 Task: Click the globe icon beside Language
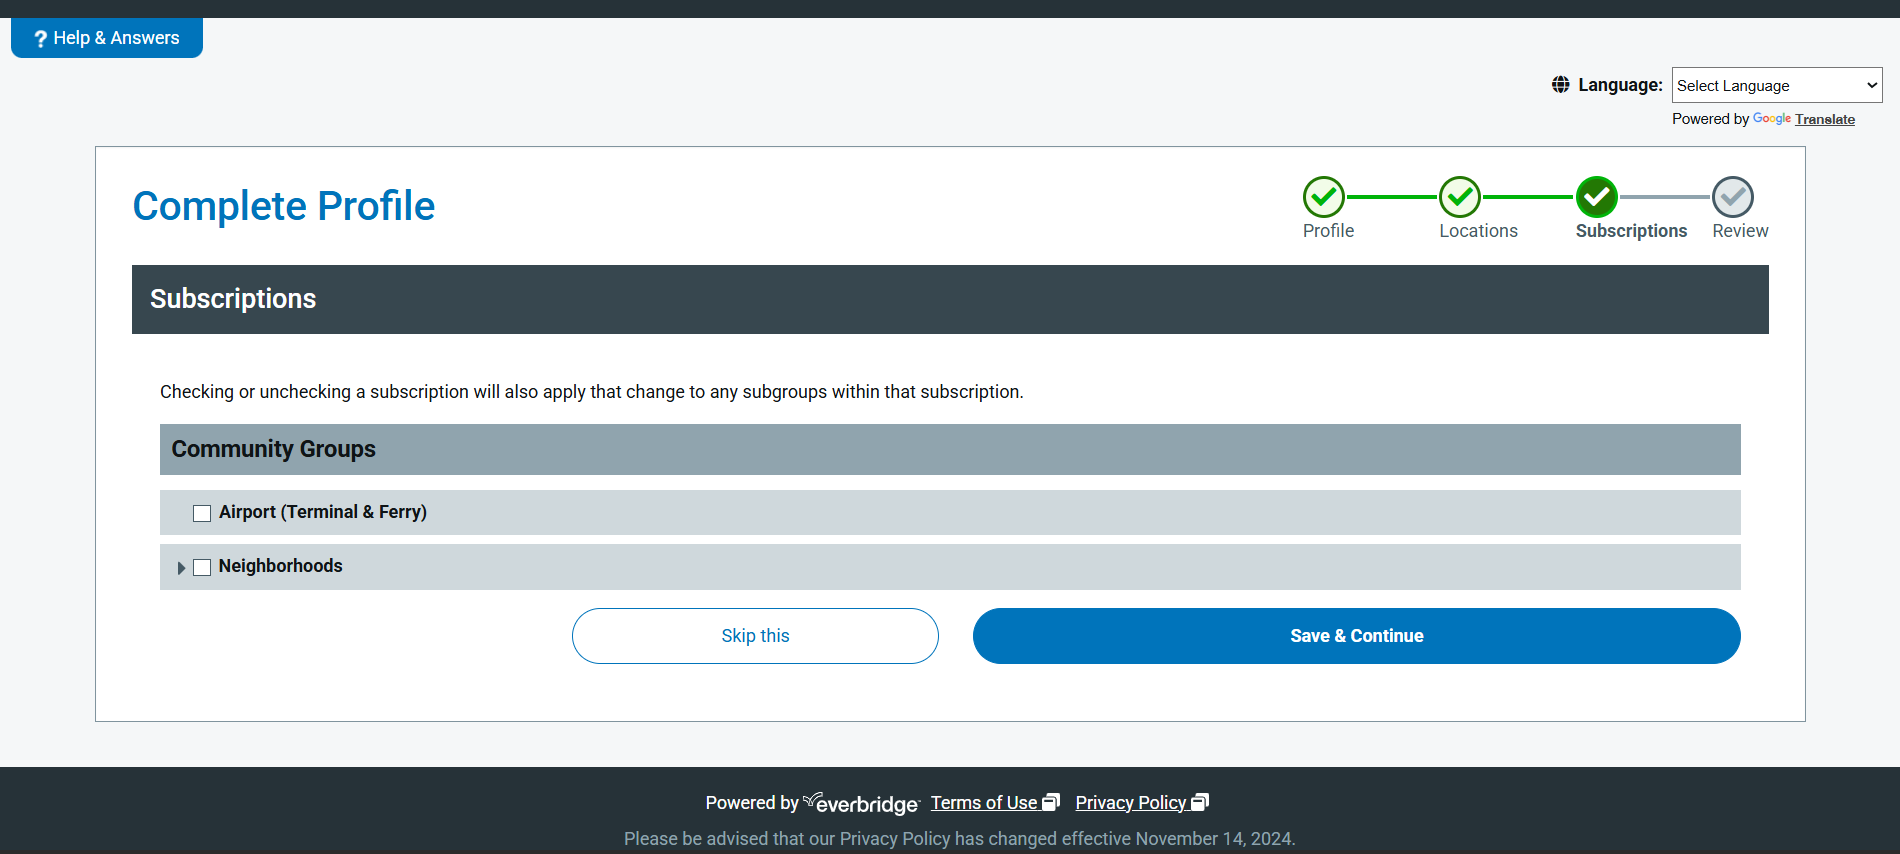[1560, 85]
